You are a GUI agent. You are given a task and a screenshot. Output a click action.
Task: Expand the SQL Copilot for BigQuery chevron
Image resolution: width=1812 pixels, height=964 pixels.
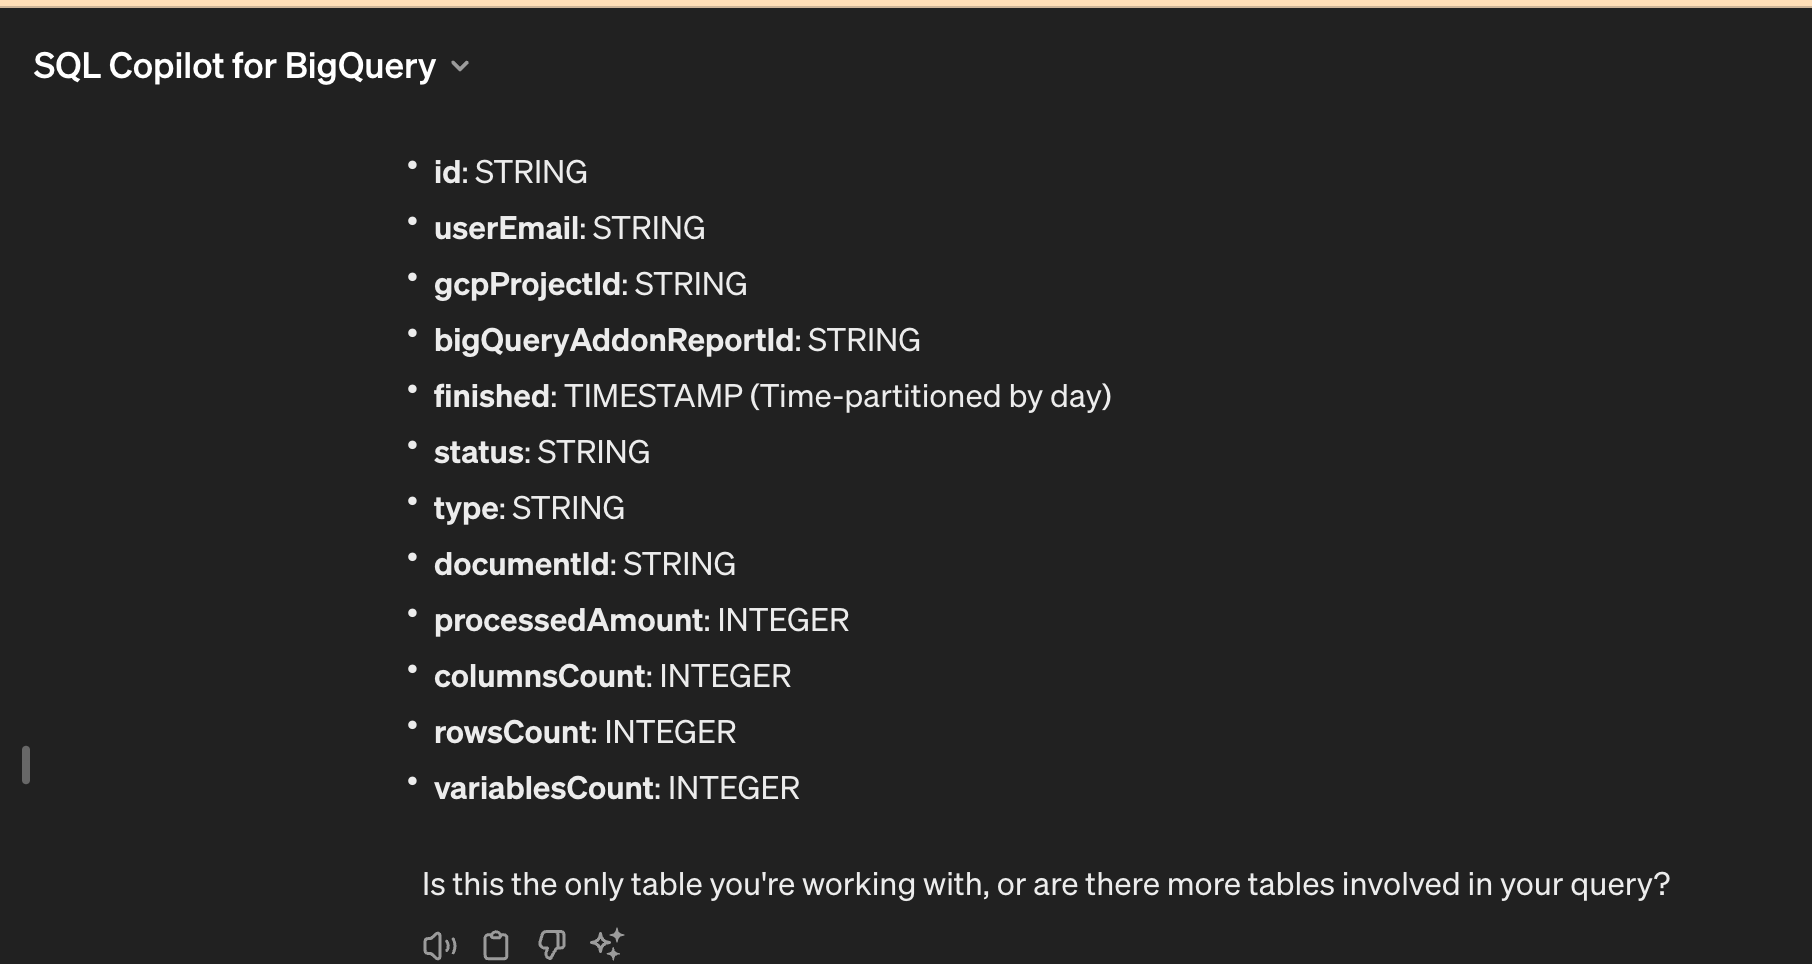coord(460,66)
